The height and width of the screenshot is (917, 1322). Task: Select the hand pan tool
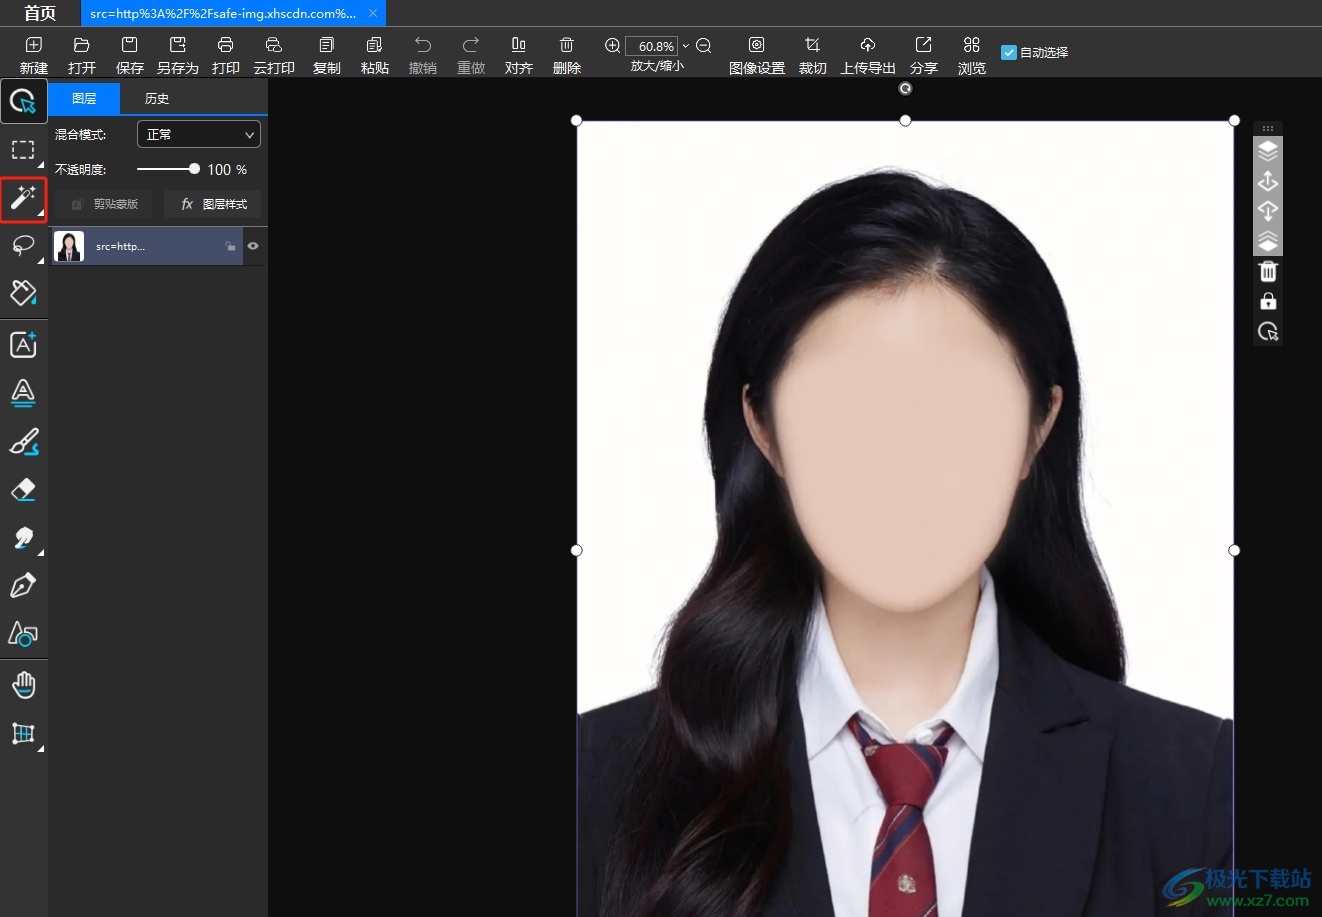tap(23, 685)
